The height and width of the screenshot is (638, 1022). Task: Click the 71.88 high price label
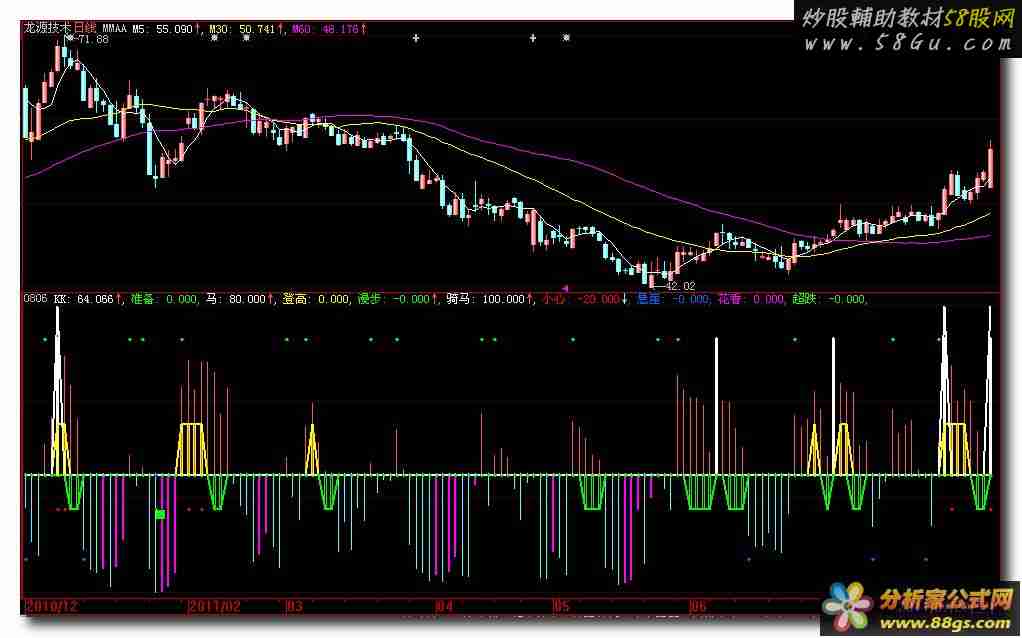(x=93, y=39)
